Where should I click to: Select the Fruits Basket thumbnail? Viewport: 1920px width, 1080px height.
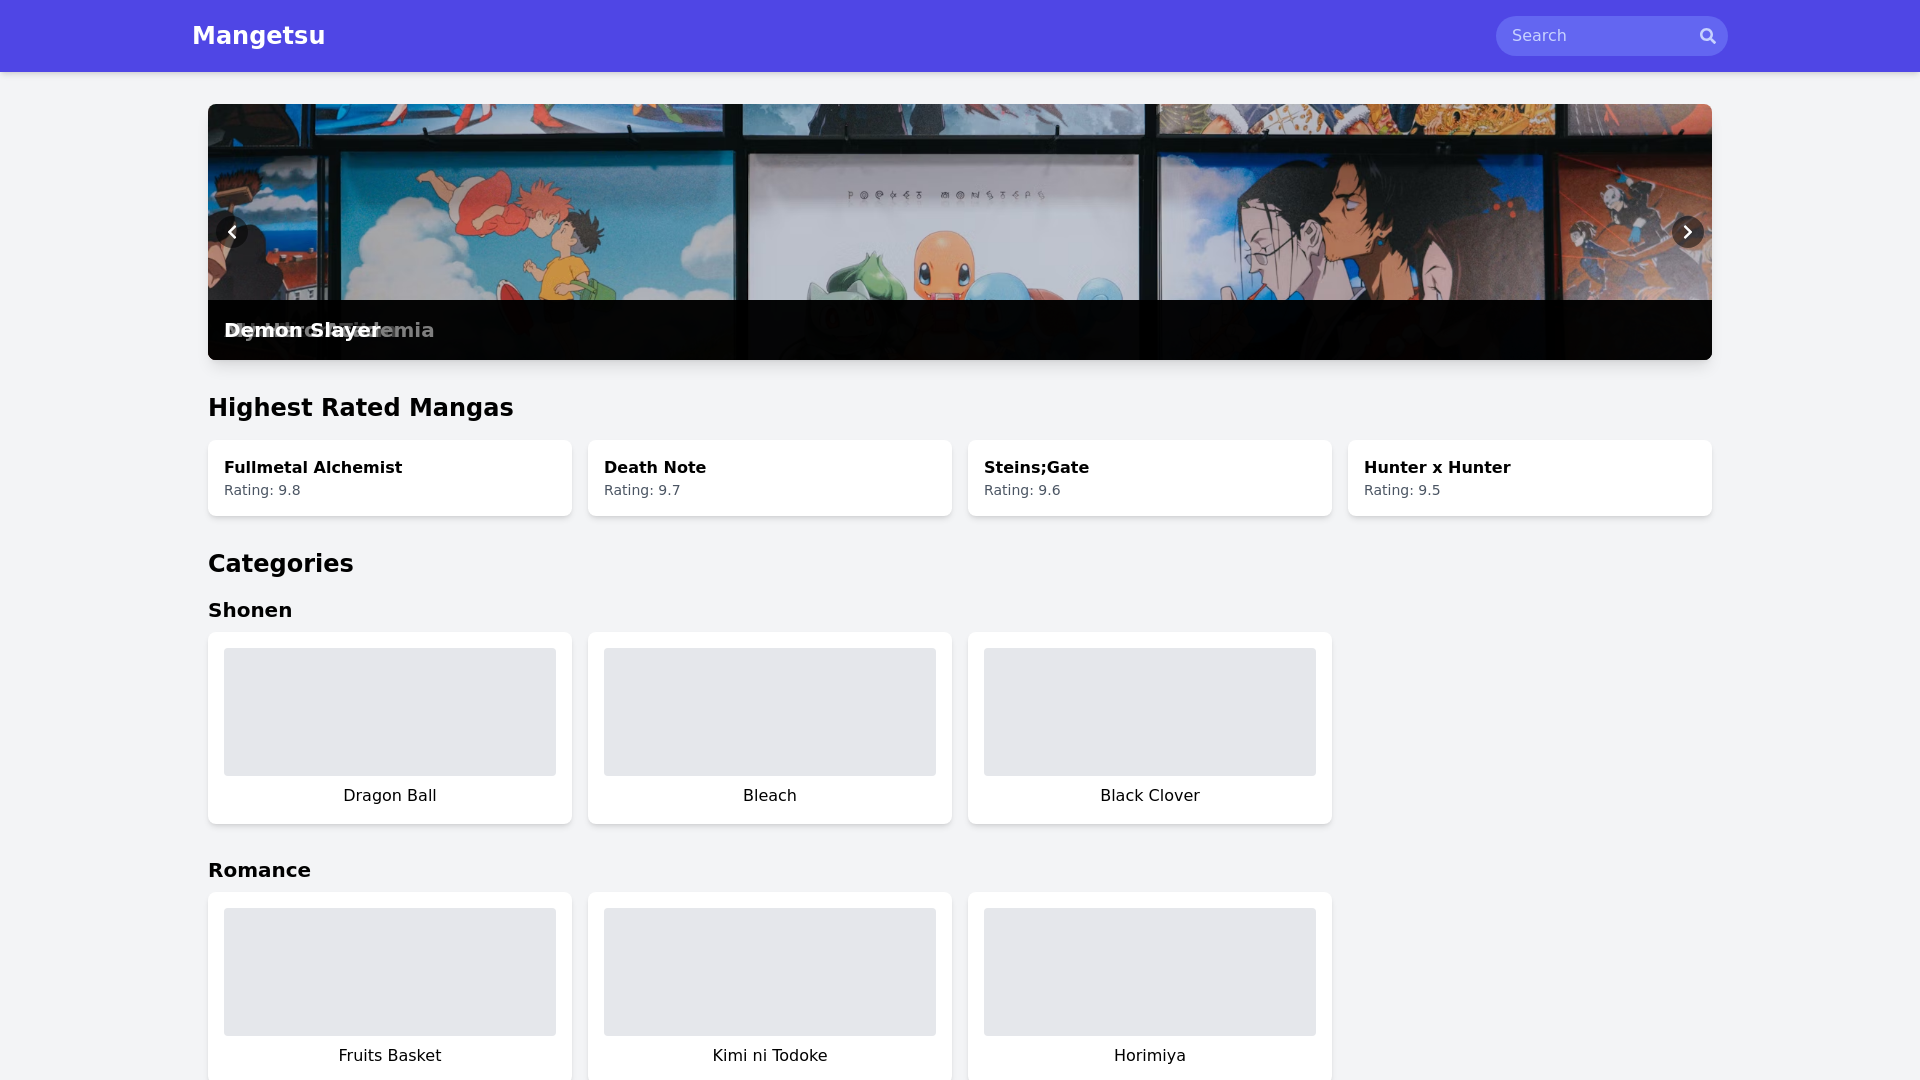pos(390,972)
